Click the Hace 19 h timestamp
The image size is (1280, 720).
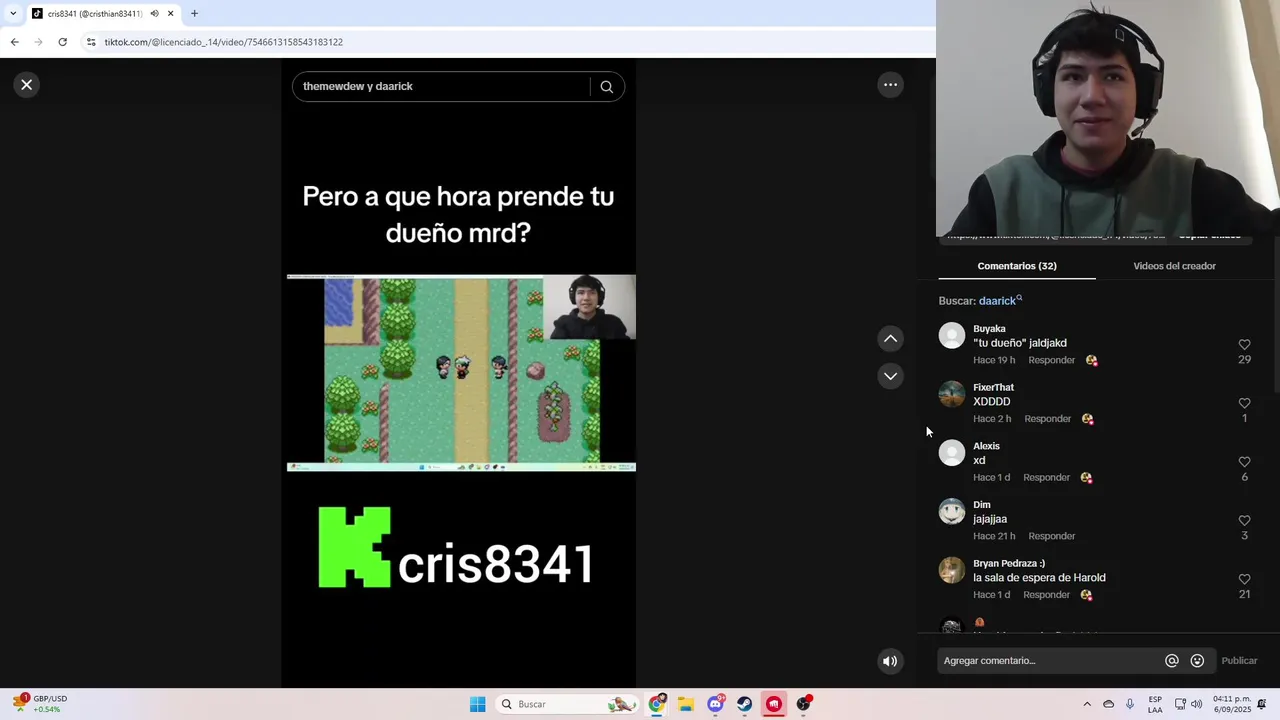pyautogui.click(x=994, y=360)
